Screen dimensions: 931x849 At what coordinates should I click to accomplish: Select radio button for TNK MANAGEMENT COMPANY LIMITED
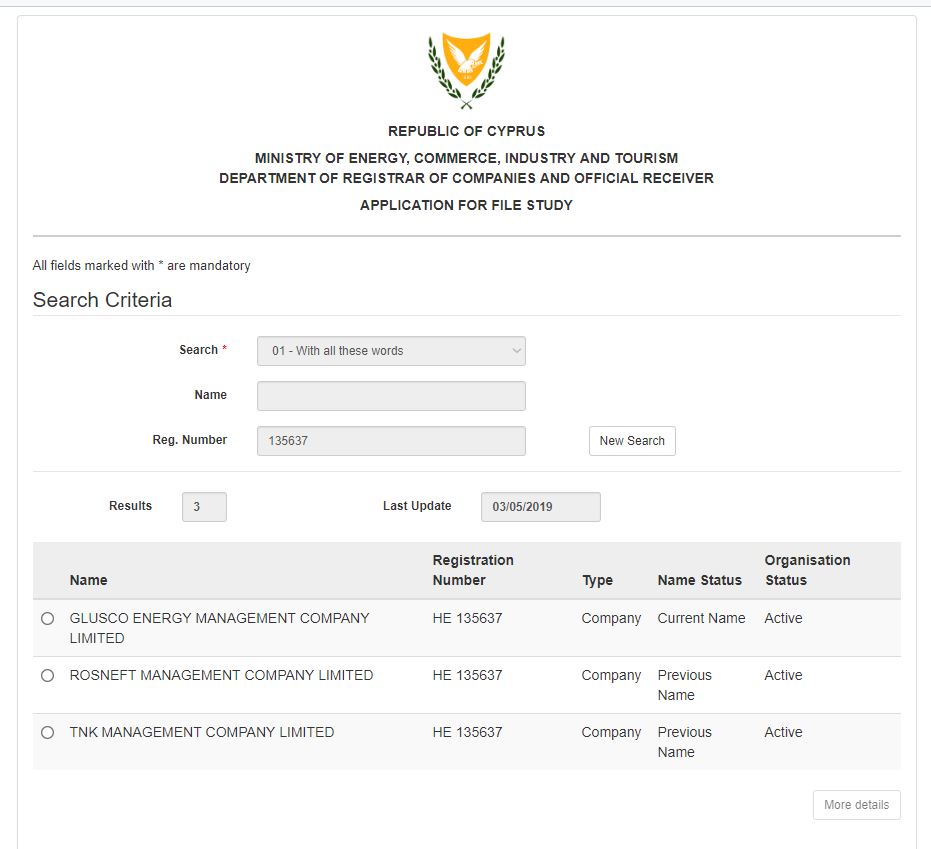[48, 733]
